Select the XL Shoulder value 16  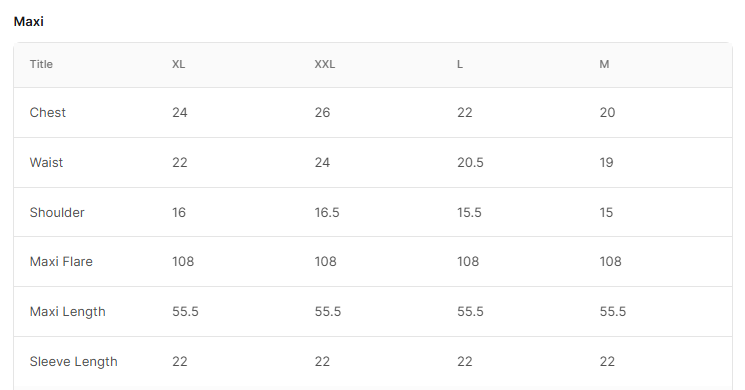coord(179,212)
